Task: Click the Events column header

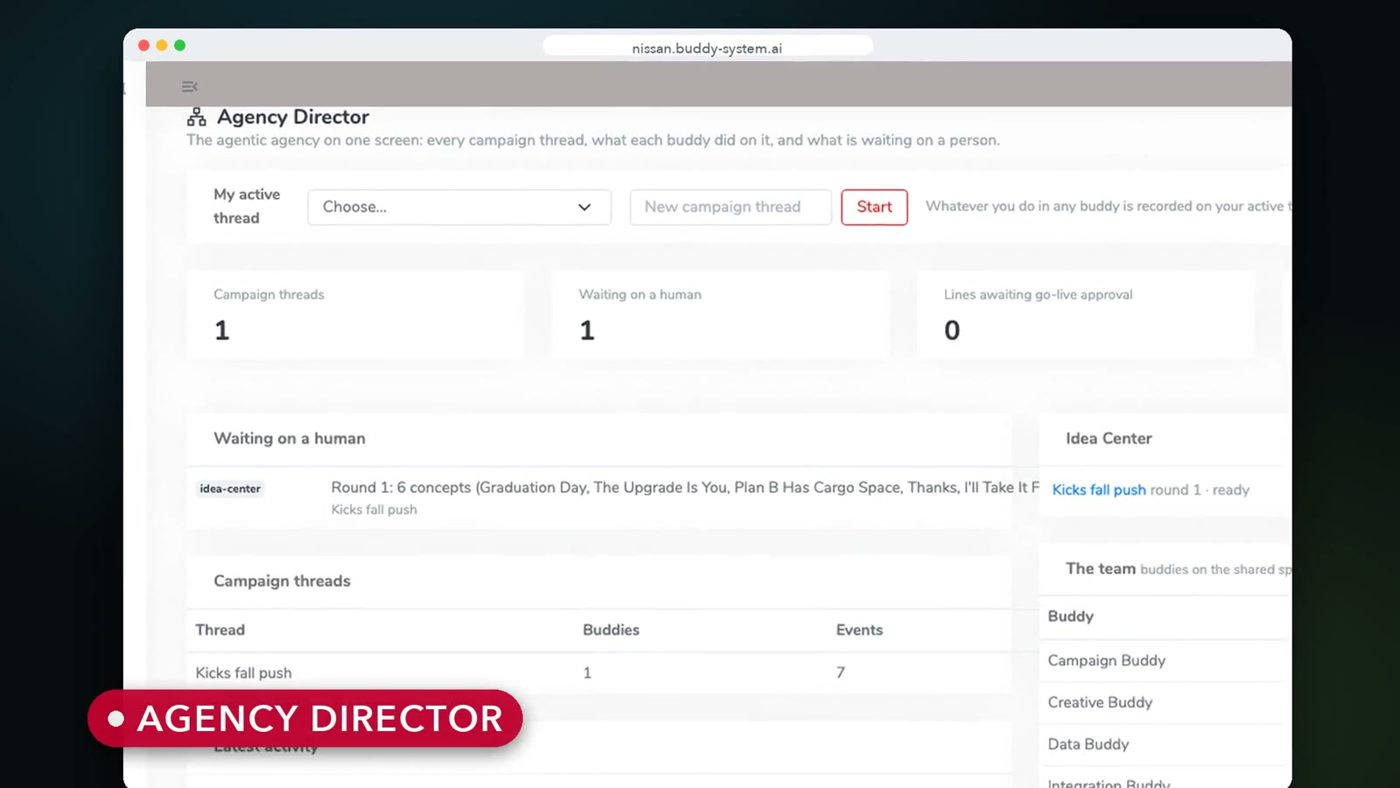Action: (860, 630)
